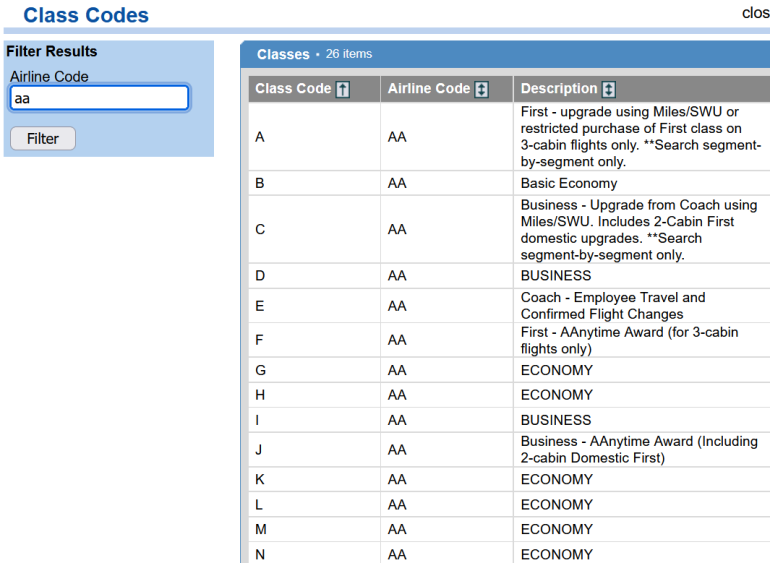Click the Class Code sort arrow icon
This screenshot has width=770, height=563.
click(x=343, y=89)
